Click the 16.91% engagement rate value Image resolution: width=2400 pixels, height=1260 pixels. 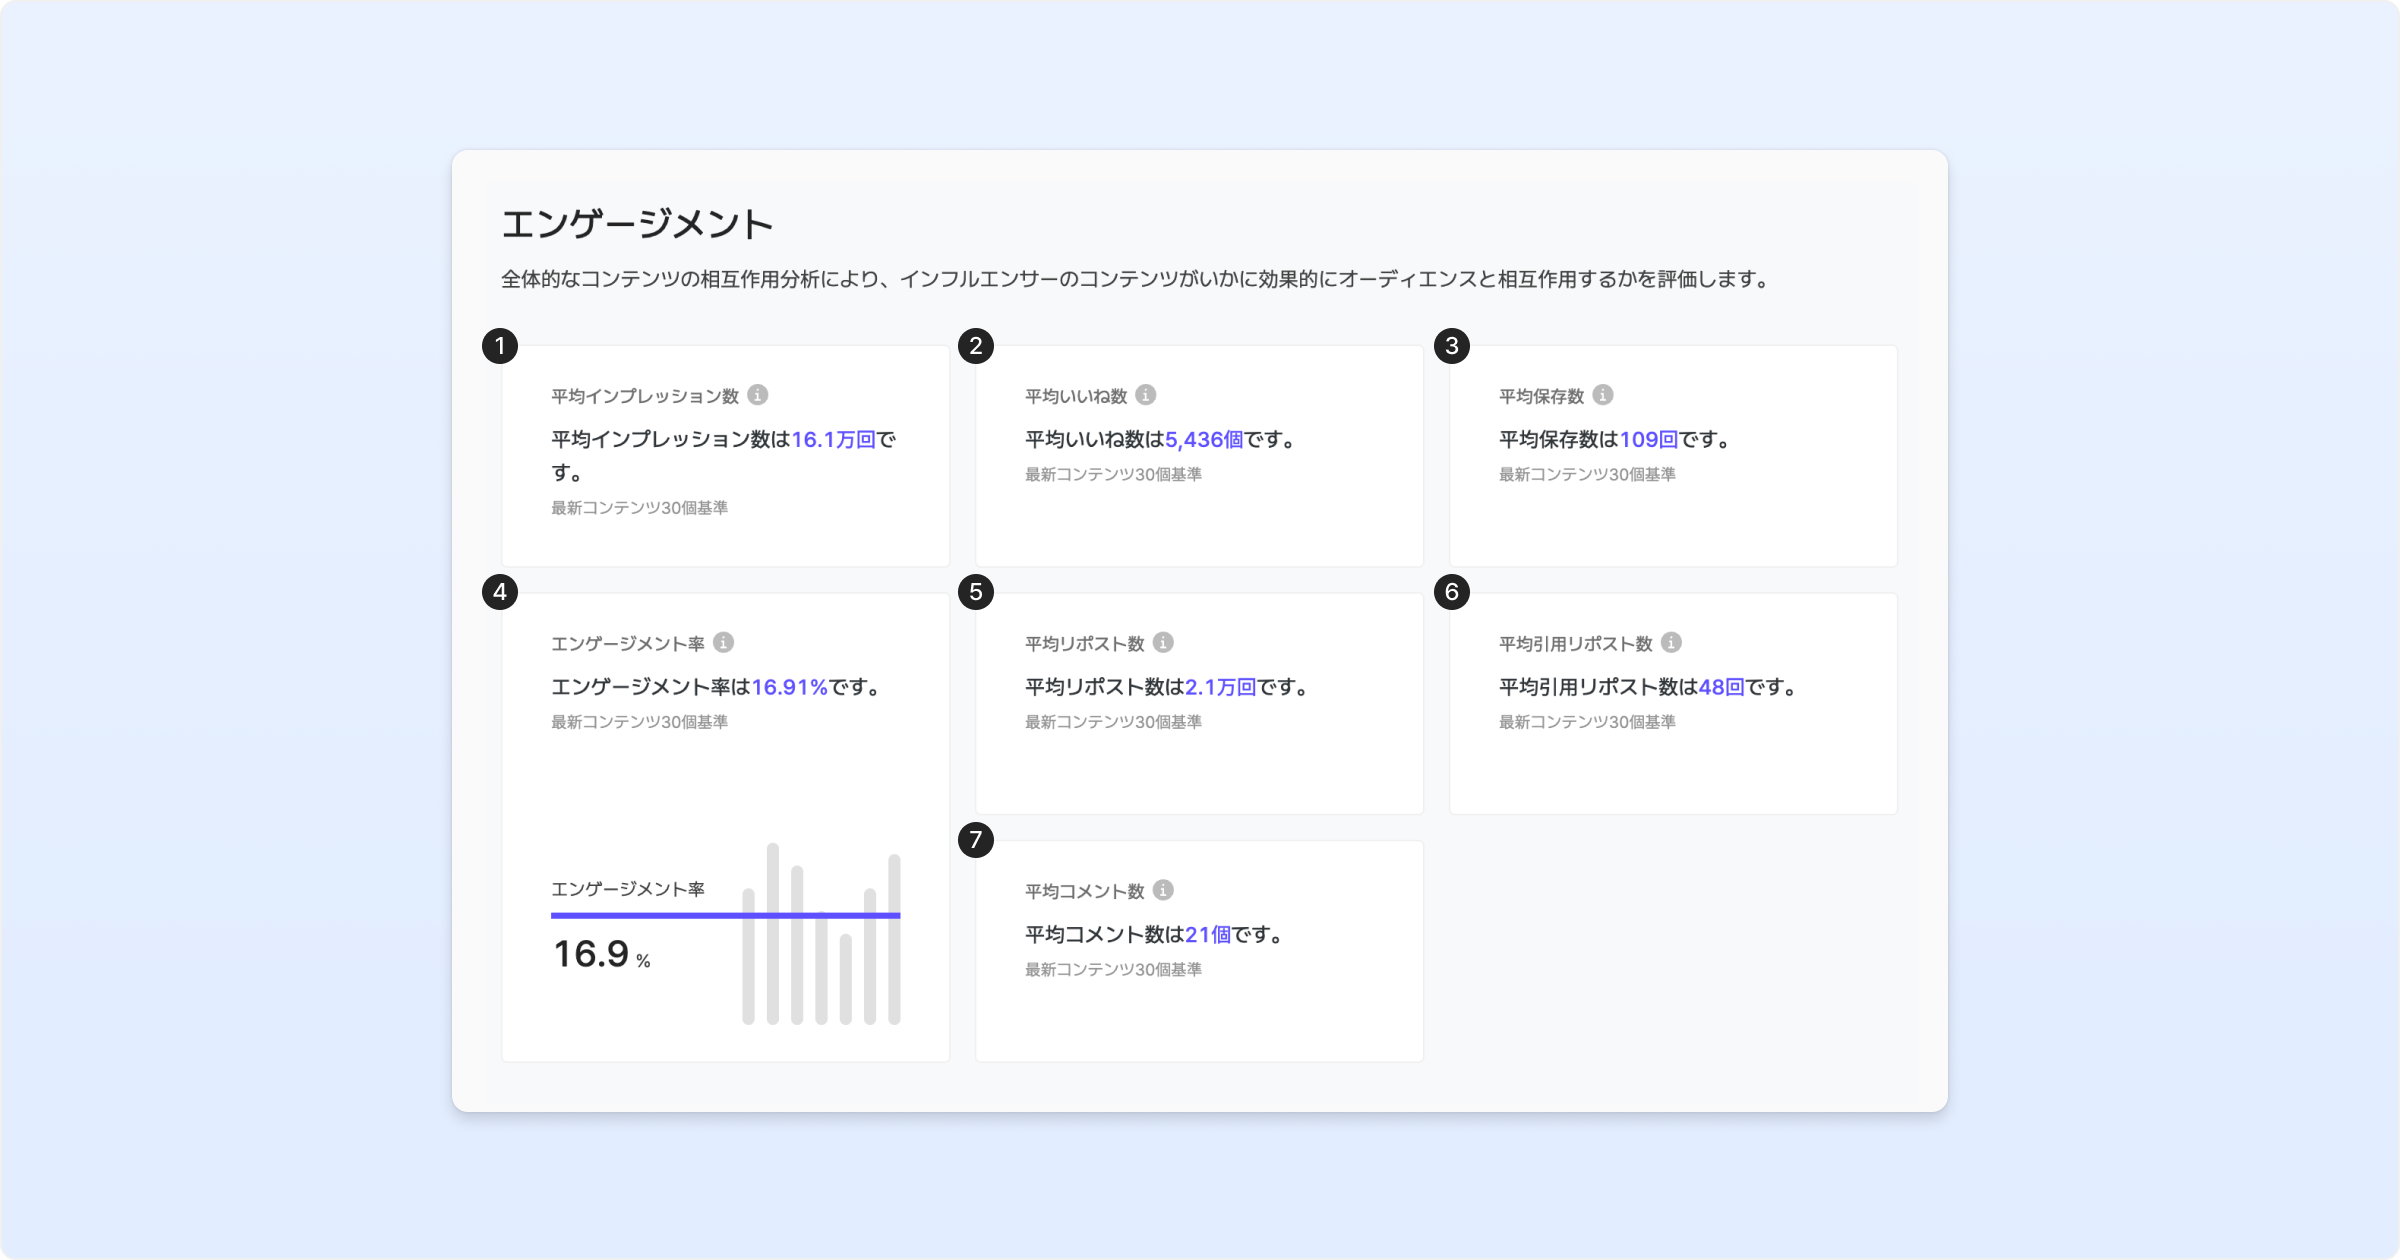point(789,687)
